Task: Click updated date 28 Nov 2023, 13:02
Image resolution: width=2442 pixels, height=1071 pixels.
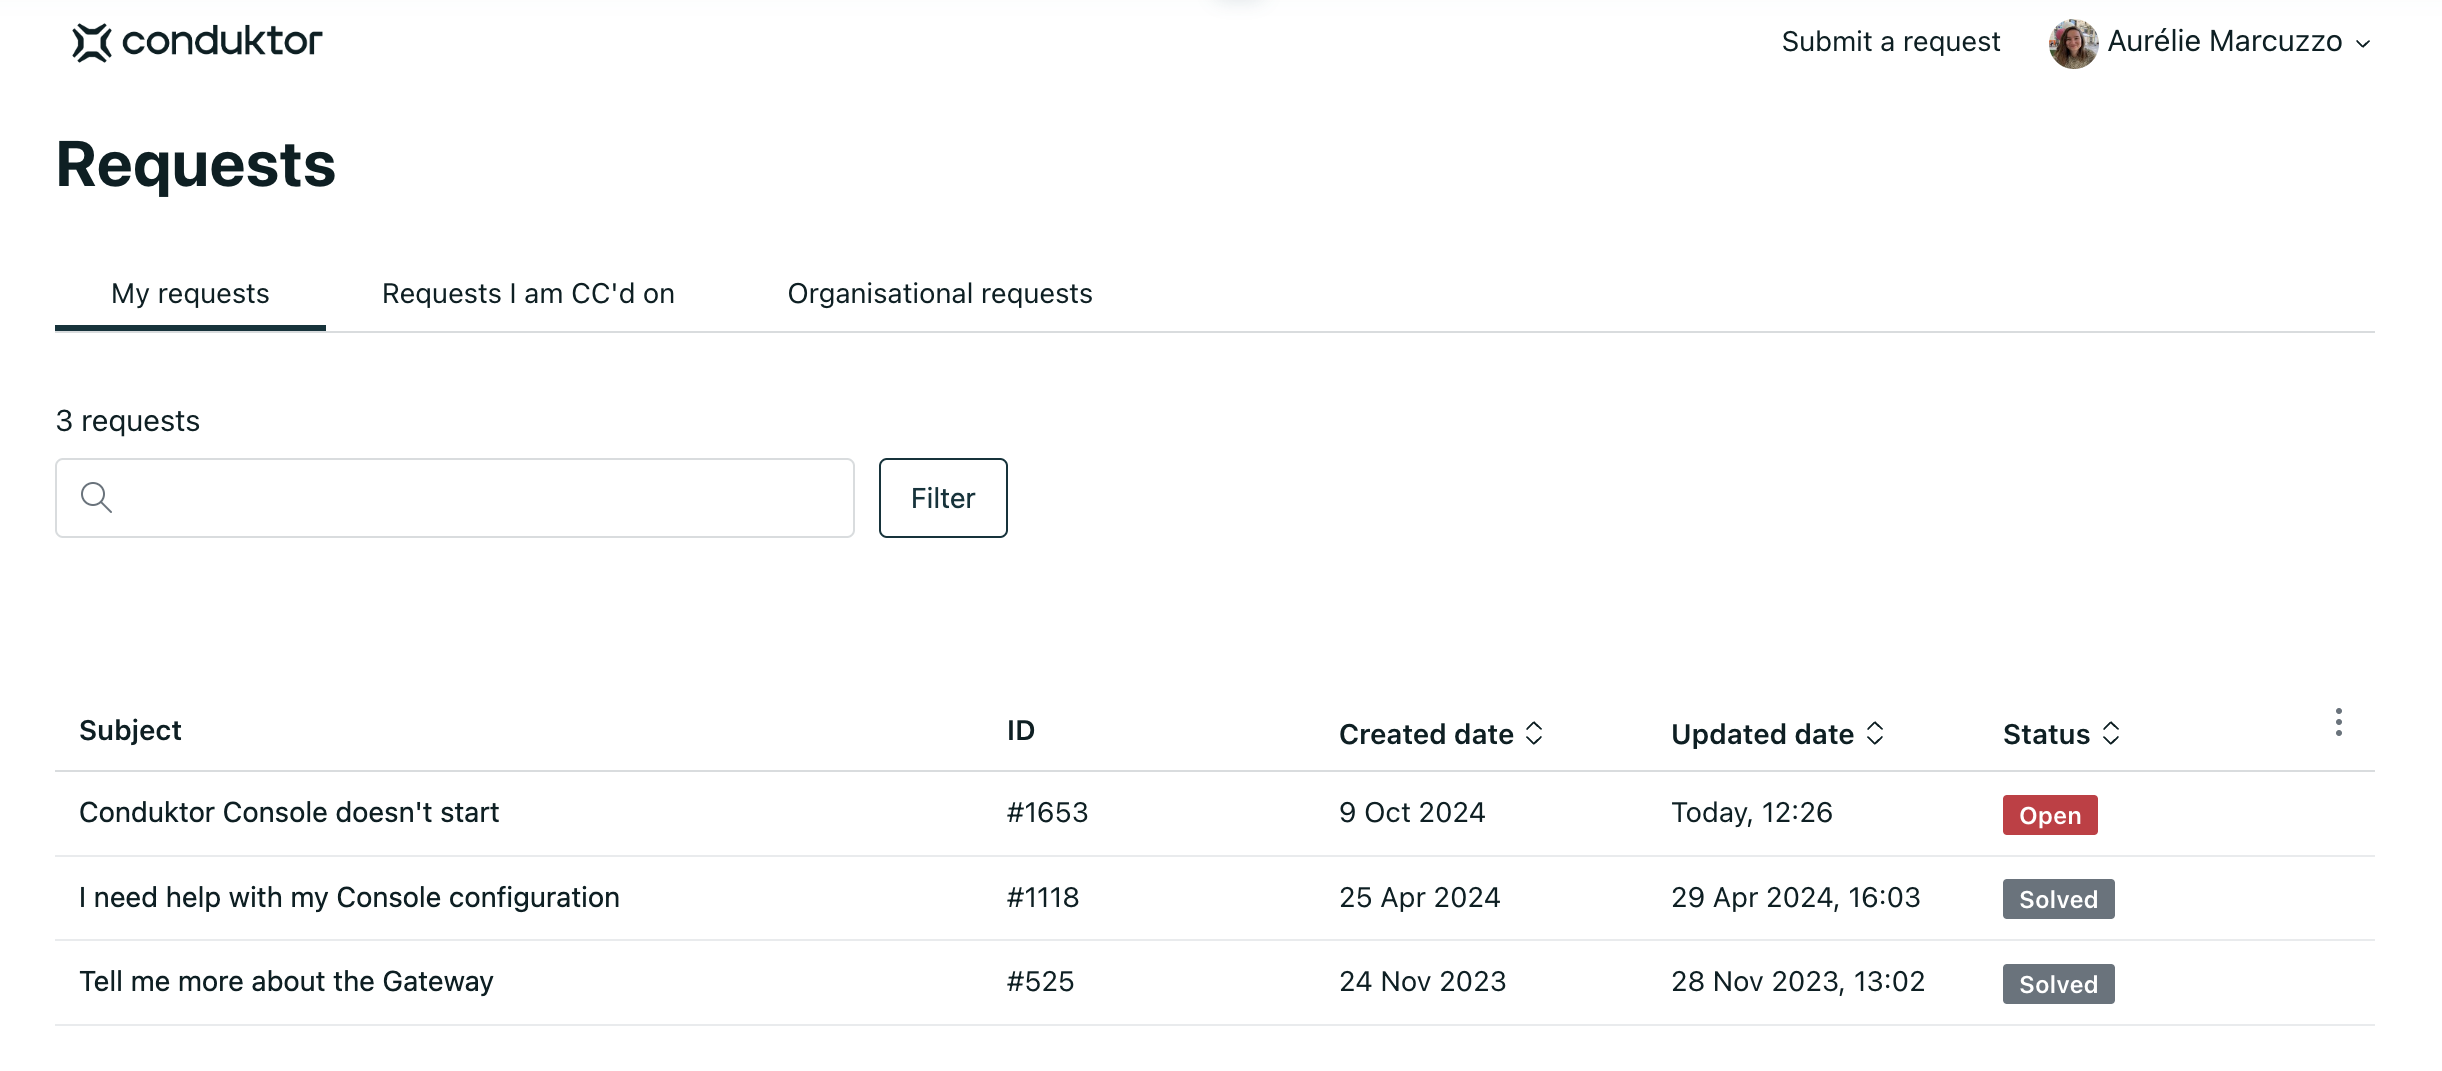Action: coord(1798,981)
